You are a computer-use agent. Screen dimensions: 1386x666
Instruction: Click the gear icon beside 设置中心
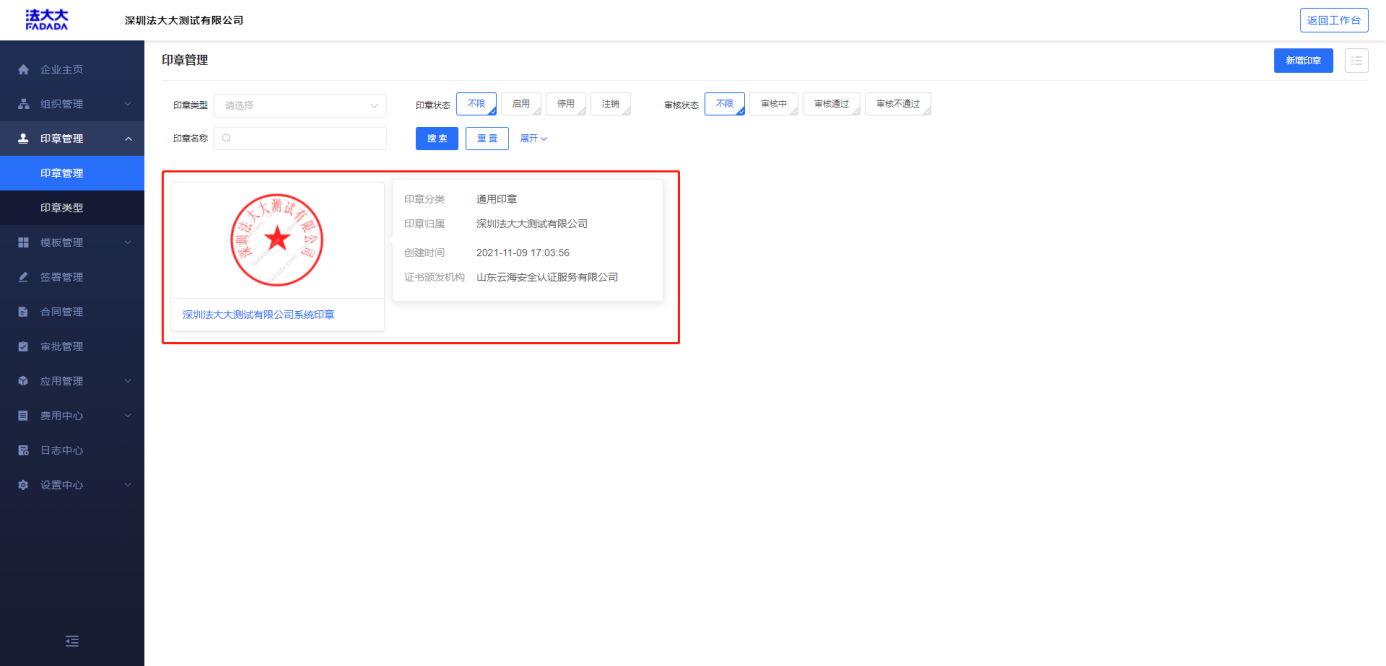(x=24, y=485)
